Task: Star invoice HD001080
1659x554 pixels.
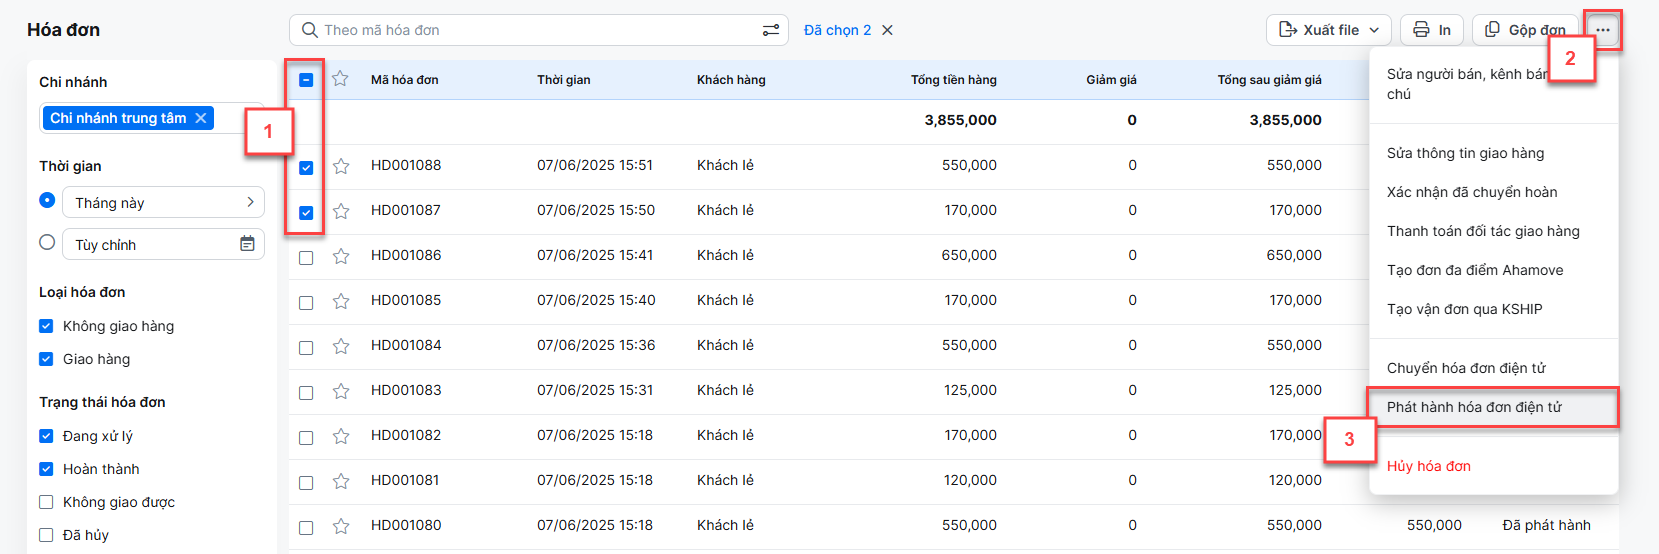Action: tap(341, 526)
